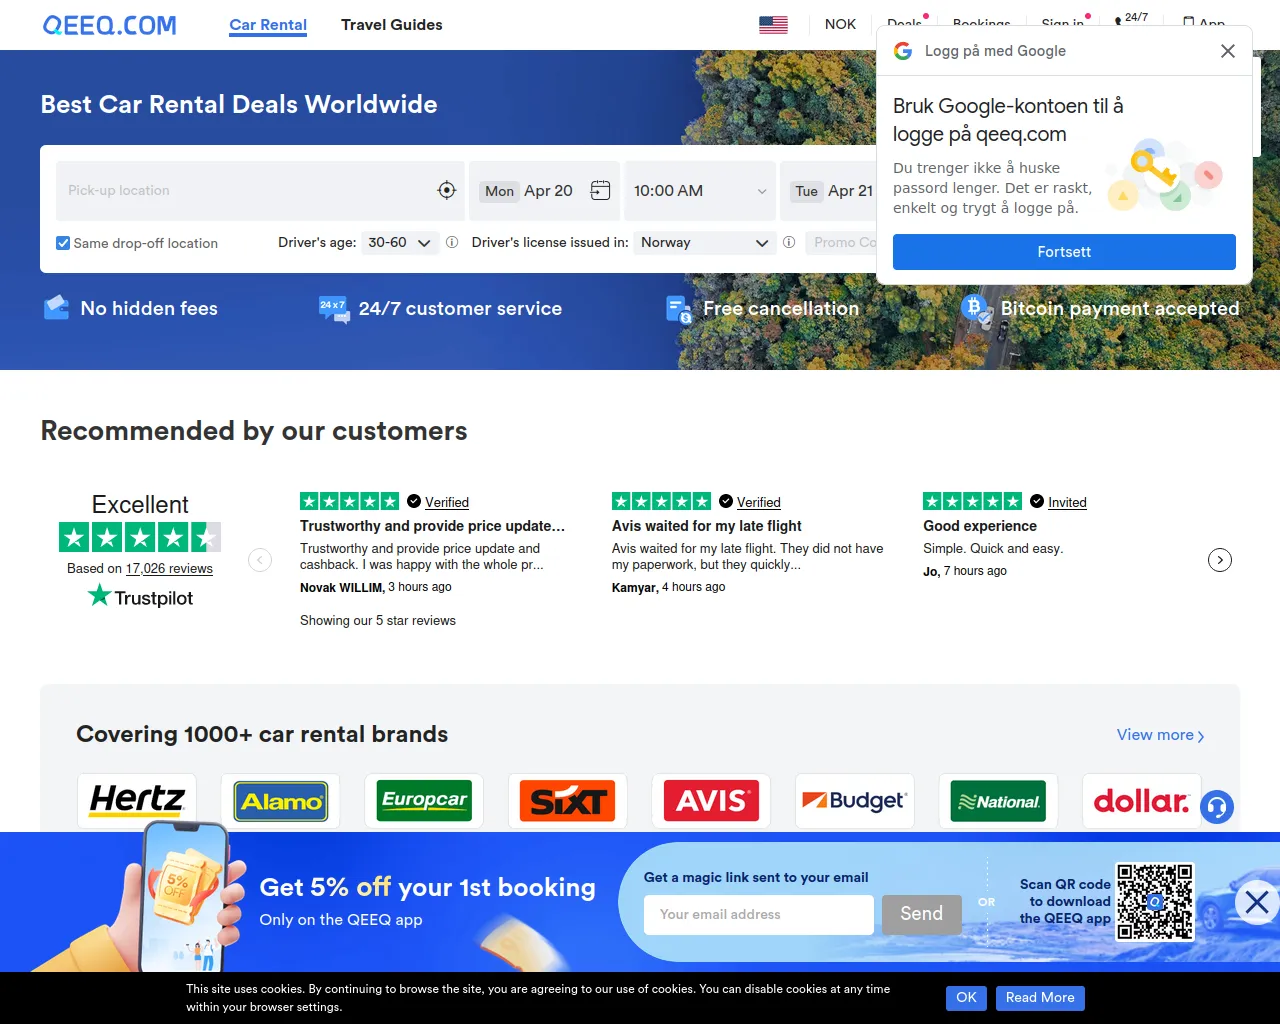Image resolution: width=1280 pixels, height=1024 pixels.
Task: Click the Your email address field
Action: 759,915
